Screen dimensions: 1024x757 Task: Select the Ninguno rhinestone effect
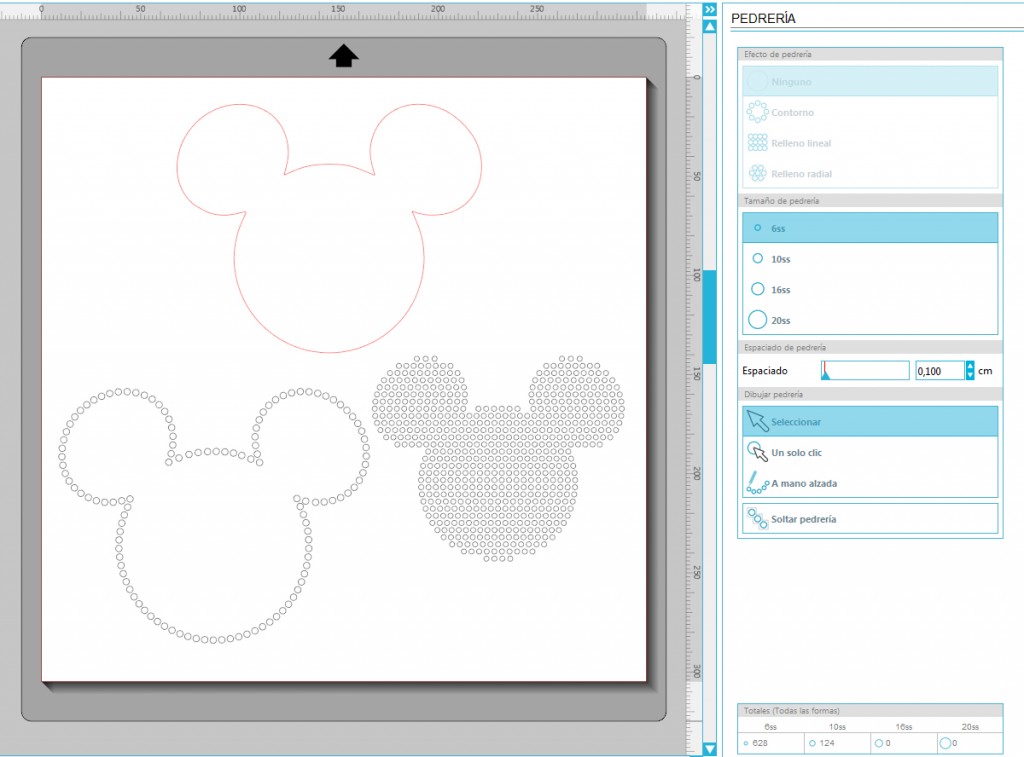[x=870, y=82]
